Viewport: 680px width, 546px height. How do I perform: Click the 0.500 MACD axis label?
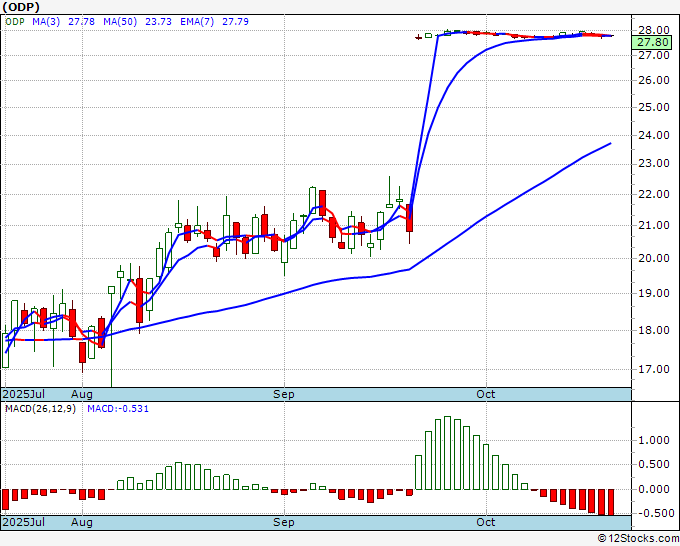(x=654, y=464)
